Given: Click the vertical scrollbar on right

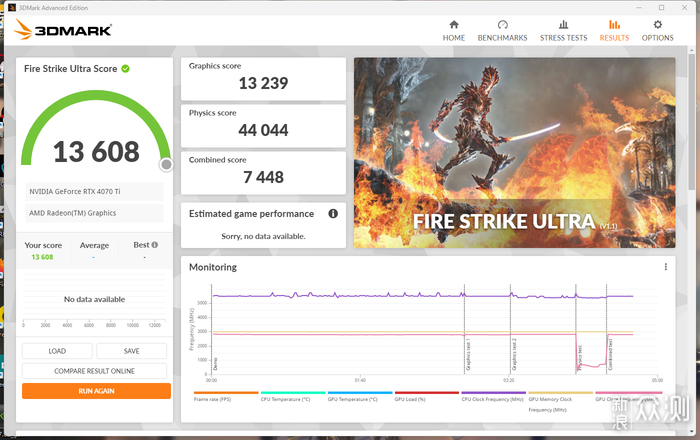Looking at the screenshot, I should click(692, 120).
